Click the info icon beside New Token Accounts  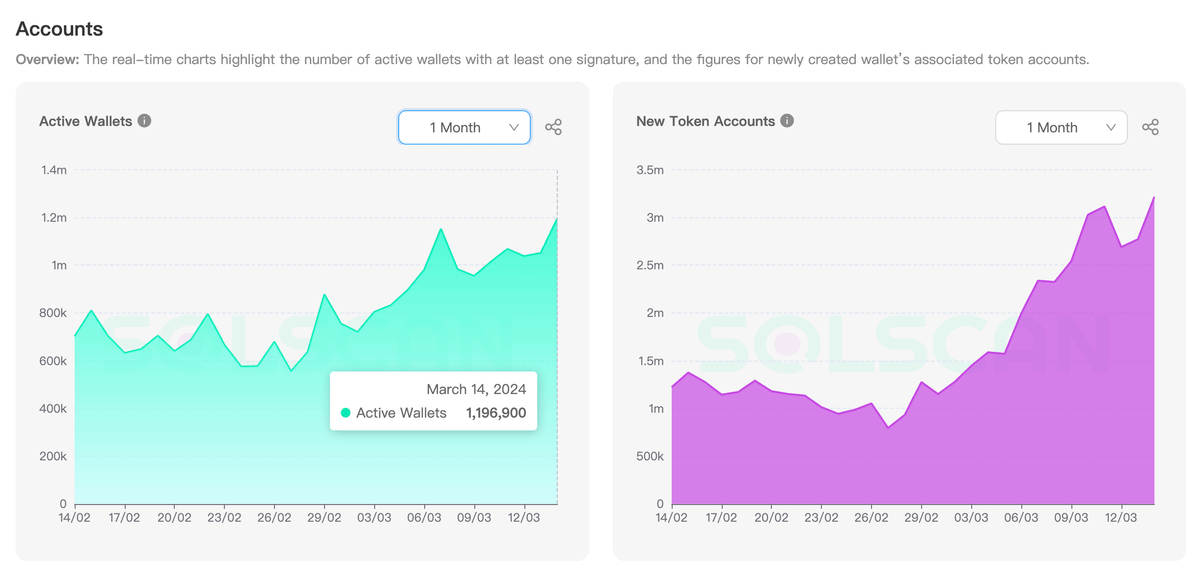point(787,121)
